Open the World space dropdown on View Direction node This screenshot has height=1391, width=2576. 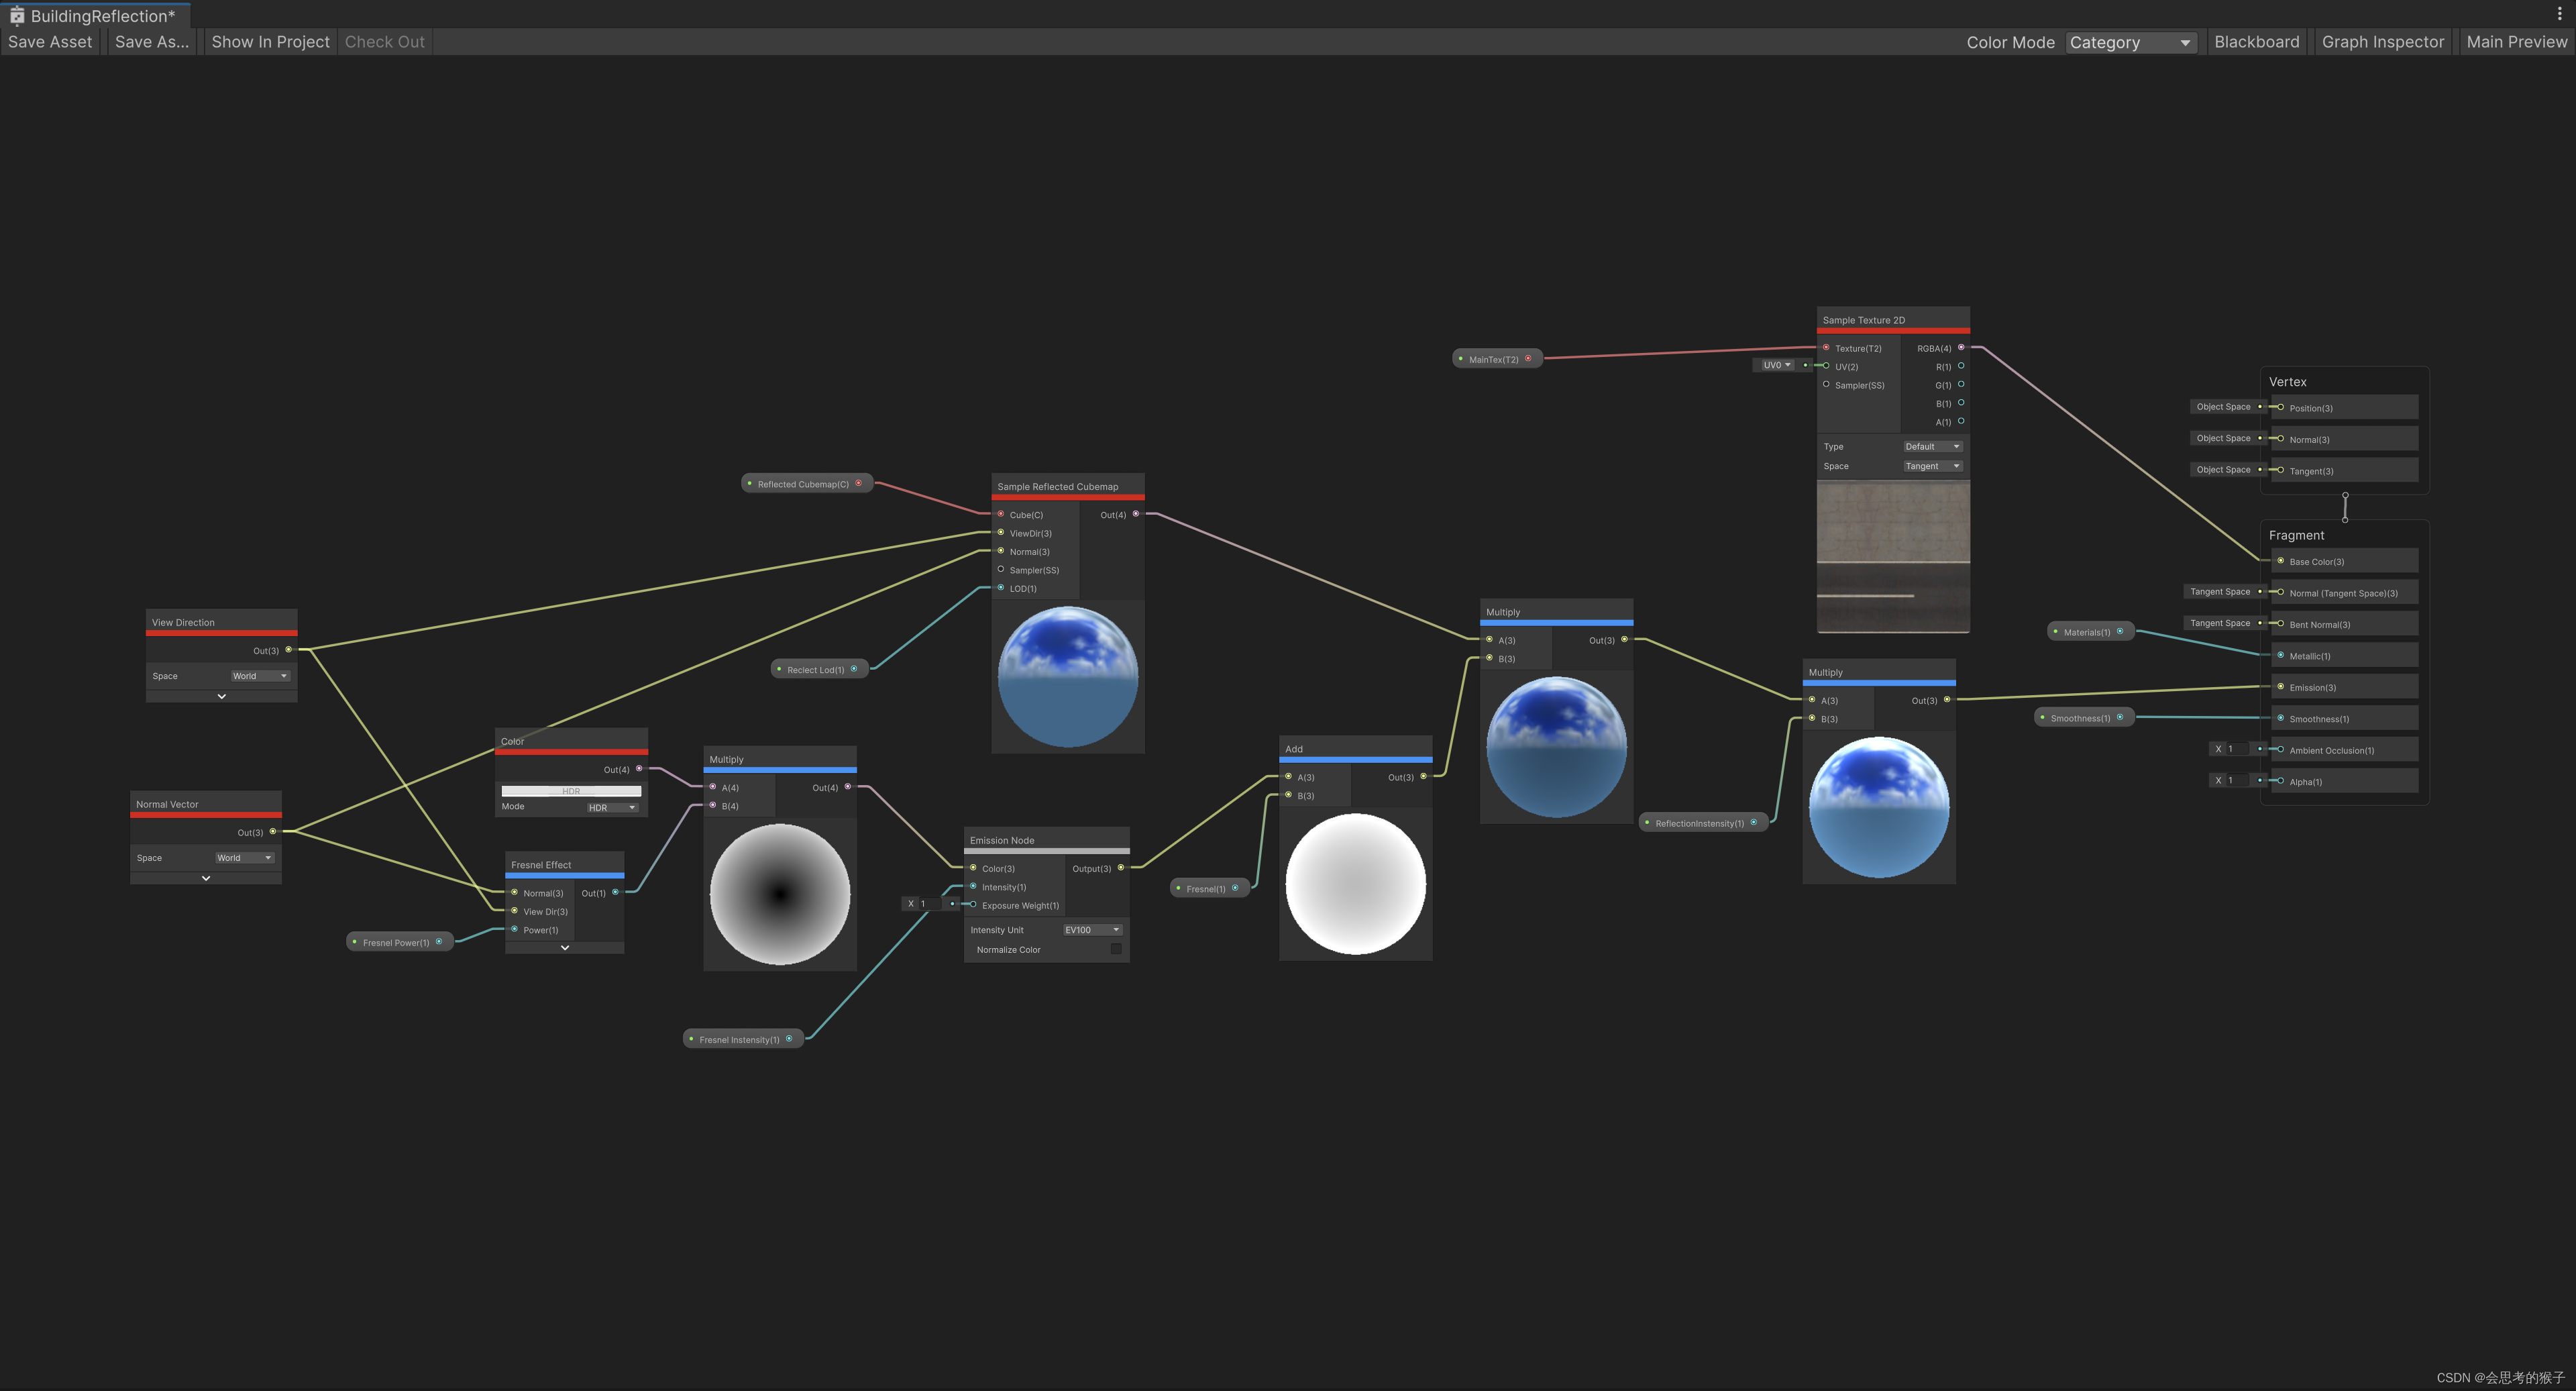click(x=258, y=675)
